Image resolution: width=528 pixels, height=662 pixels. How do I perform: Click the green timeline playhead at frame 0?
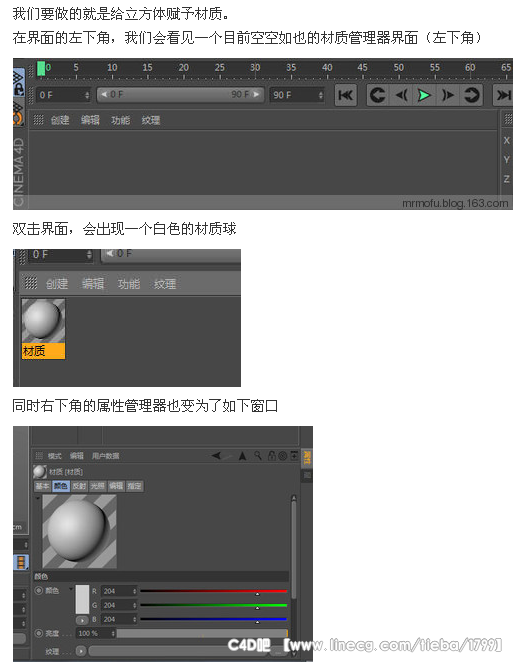41,68
